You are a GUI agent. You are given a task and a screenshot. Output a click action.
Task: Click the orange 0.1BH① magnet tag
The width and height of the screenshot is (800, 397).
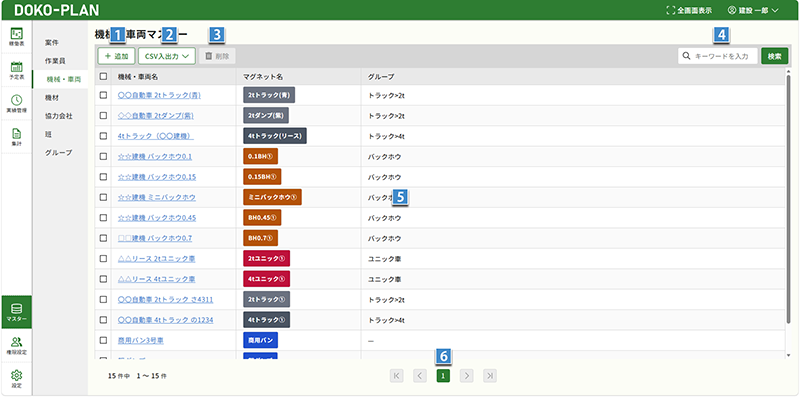point(260,156)
